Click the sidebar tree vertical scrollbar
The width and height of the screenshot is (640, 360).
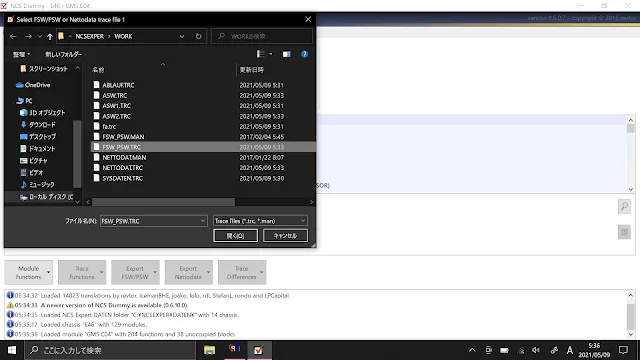pos(77,153)
